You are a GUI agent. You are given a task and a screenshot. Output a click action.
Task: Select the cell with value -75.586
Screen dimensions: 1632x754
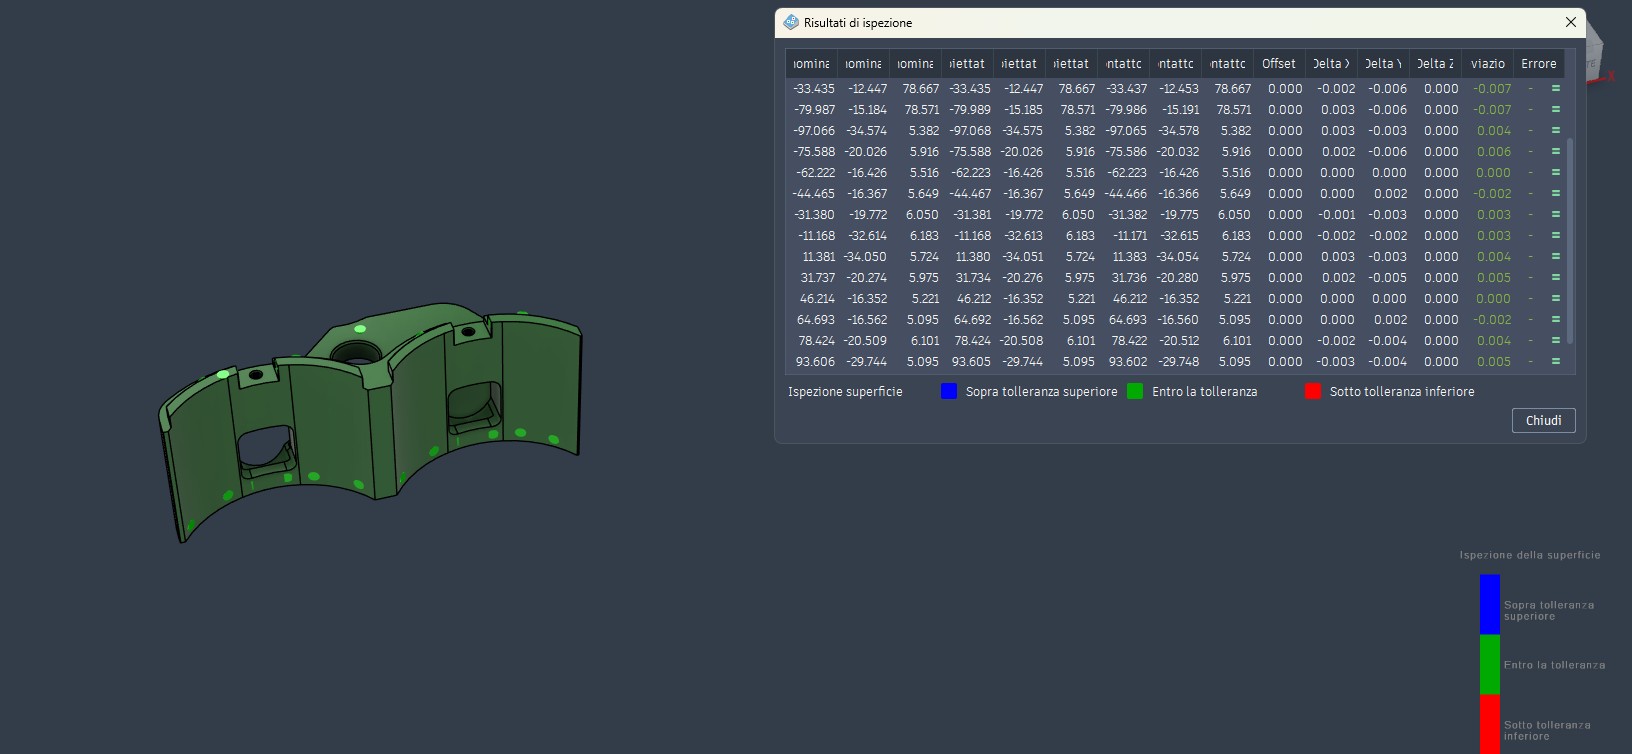1126,152
